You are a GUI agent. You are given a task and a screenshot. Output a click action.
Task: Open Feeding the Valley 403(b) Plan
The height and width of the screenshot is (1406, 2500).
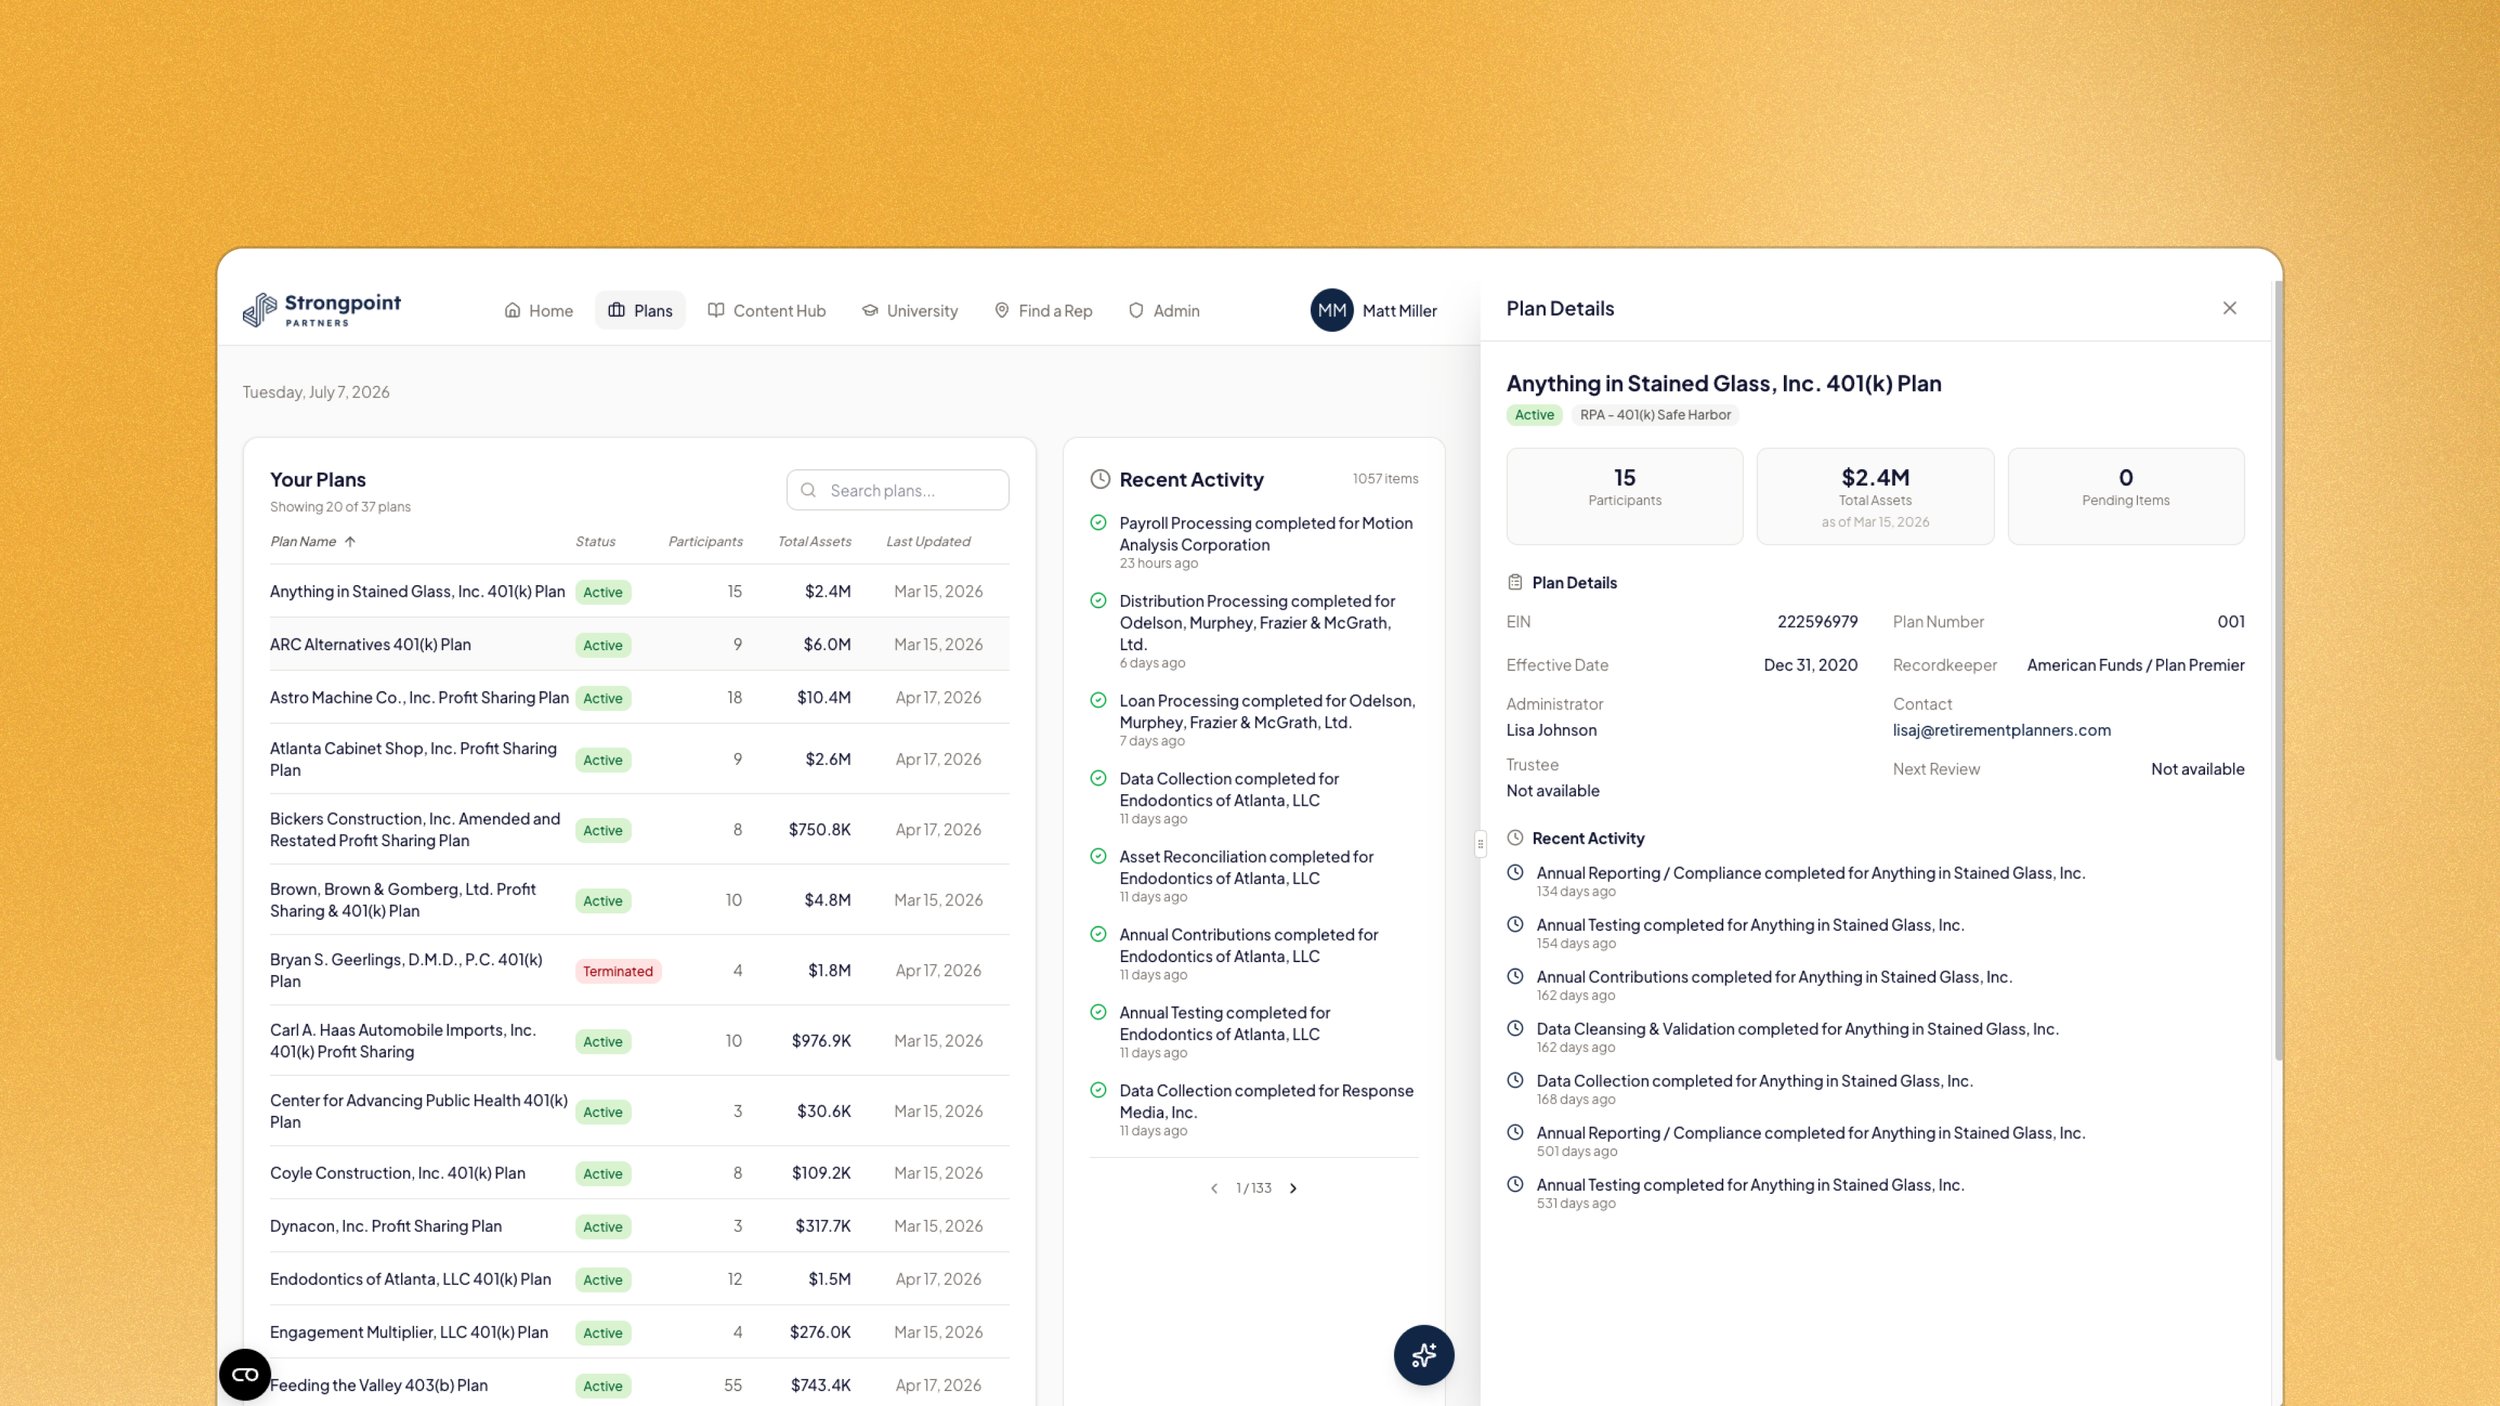coord(639,1385)
